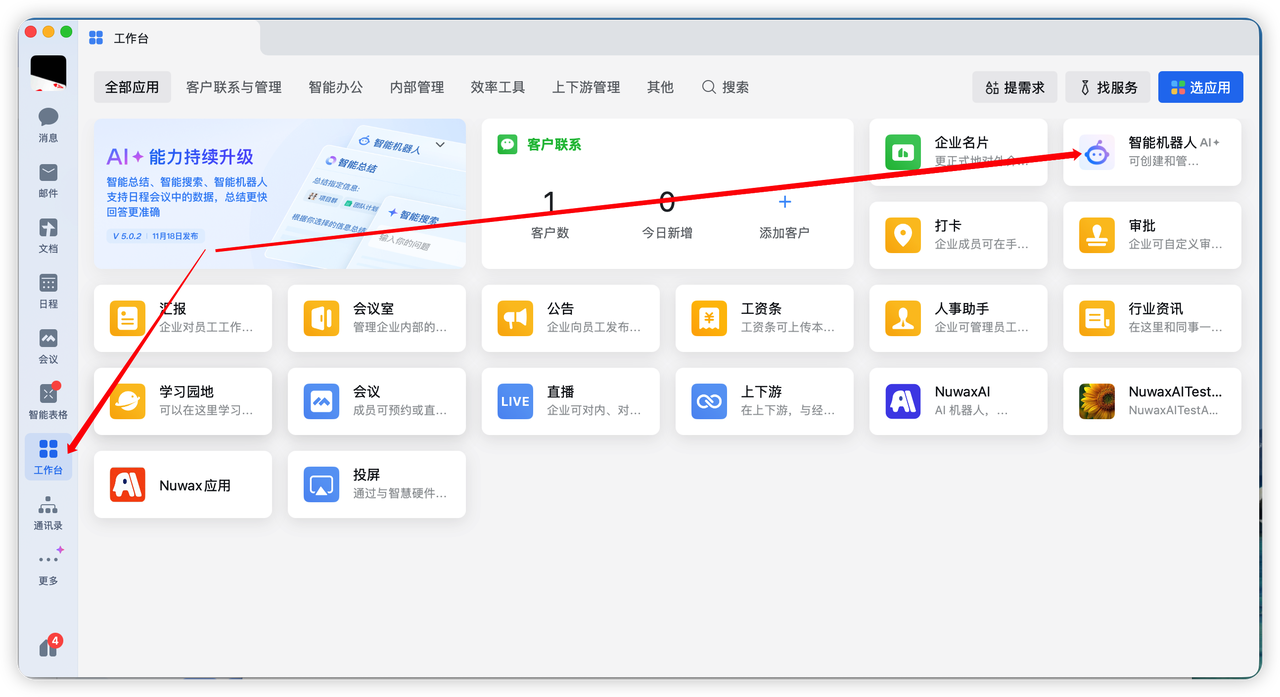Open the 汇报 report app
This screenshot has width=1280, height=697.
(x=183, y=318)
